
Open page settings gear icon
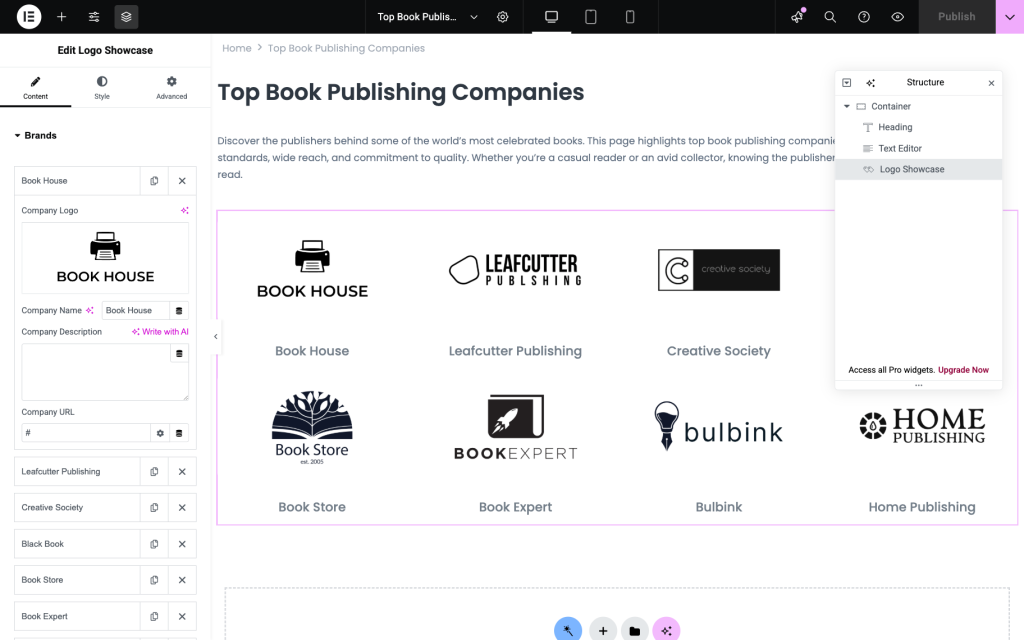[x=502, y=17]
